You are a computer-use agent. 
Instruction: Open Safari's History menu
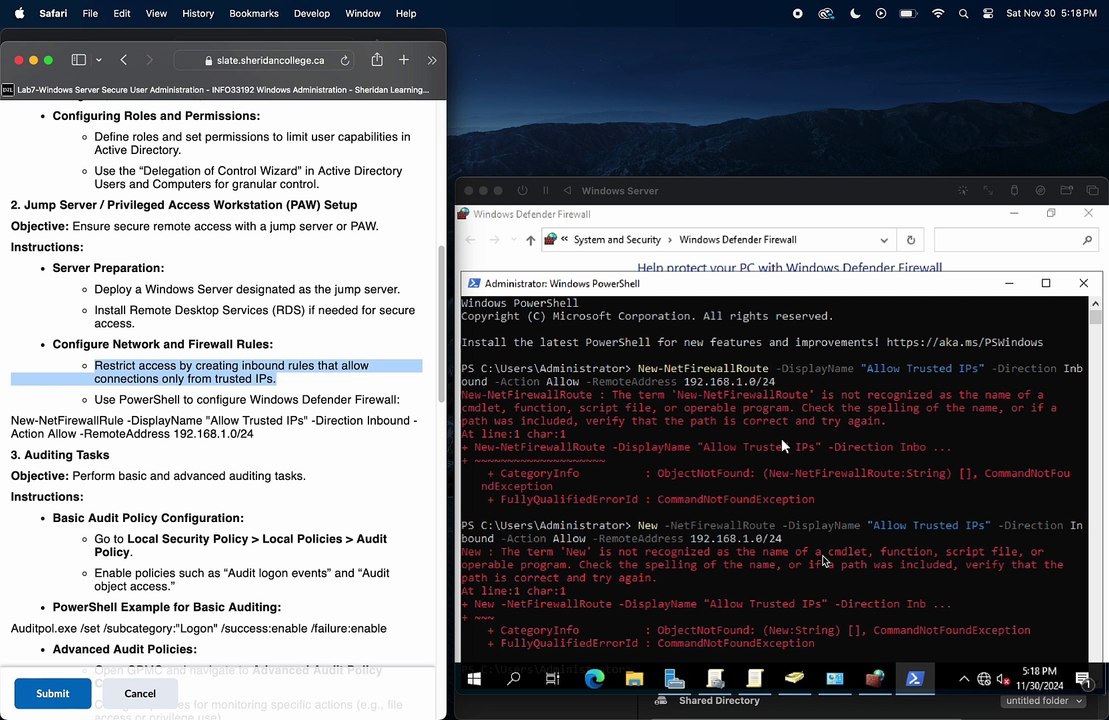pos(198,13)
